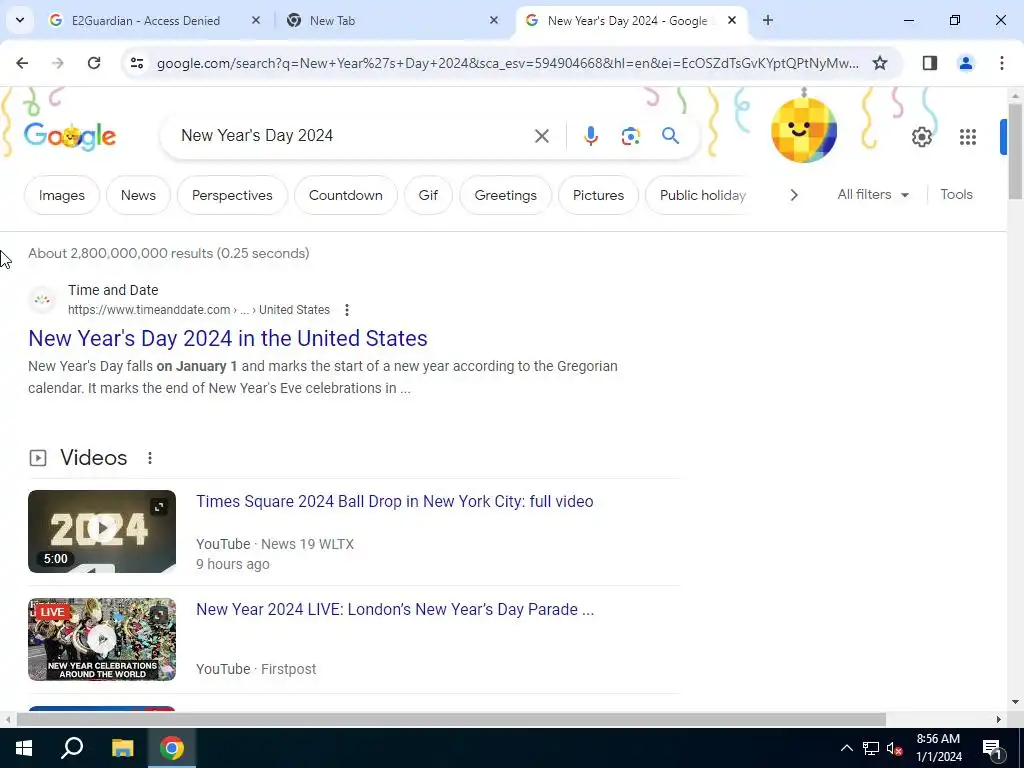Click the scroll down arrow
Viewport: 1024px width, 768px height.
click(1015, 703)
